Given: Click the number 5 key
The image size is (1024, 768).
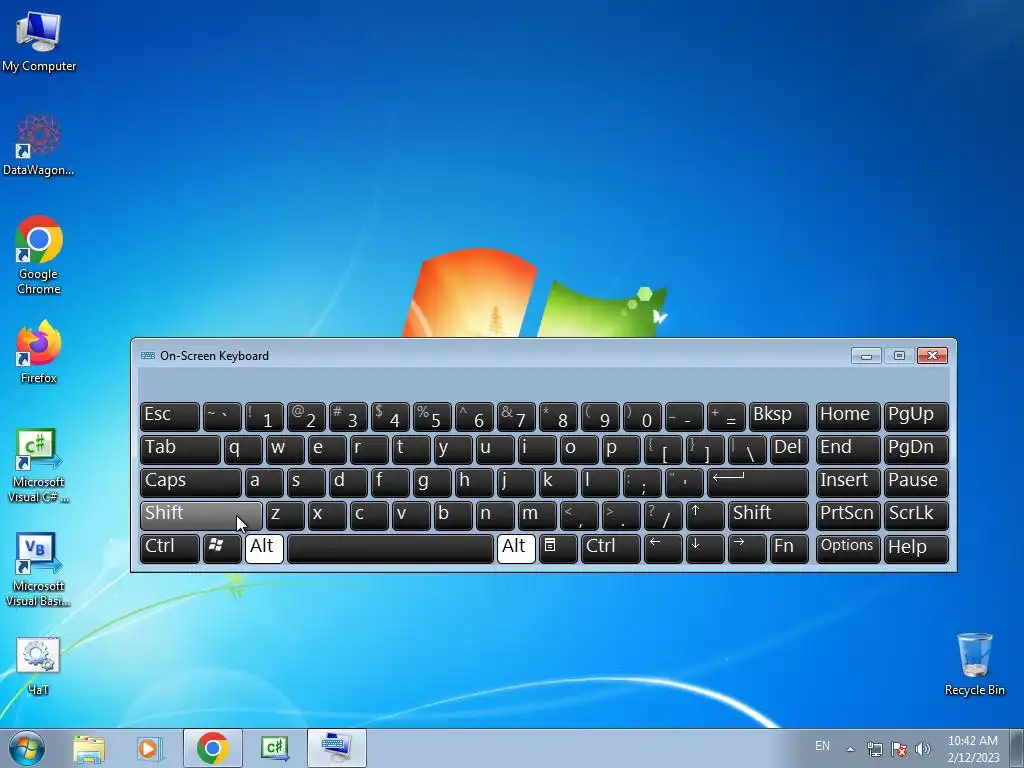Looking at the screenshot, I should [432, 417].
